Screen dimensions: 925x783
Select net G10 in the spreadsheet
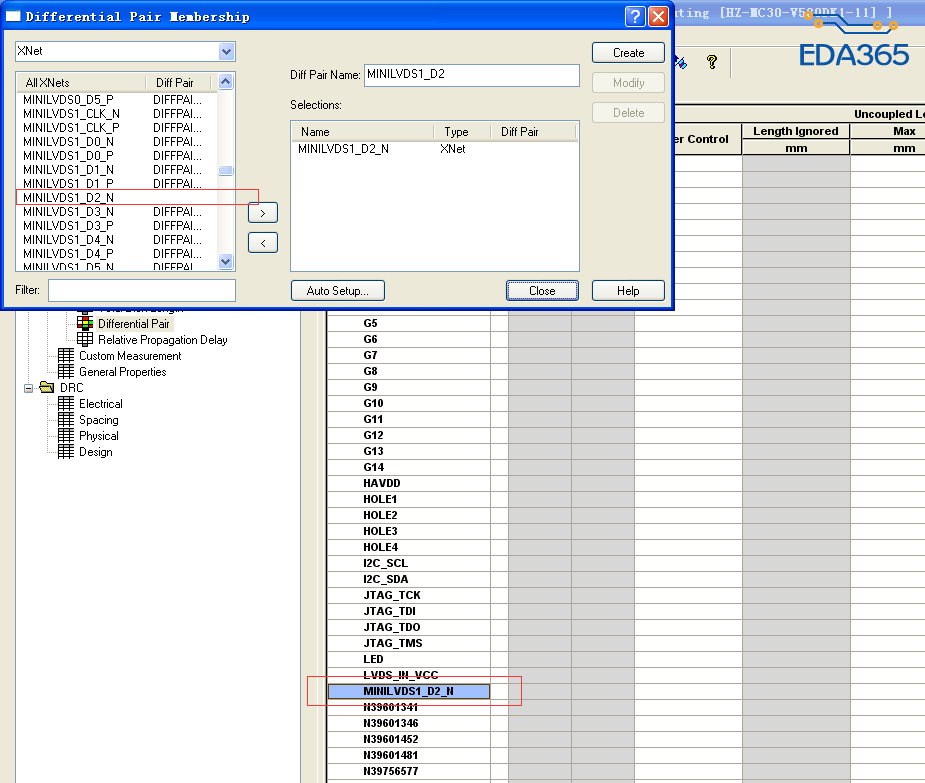(373, 404)
